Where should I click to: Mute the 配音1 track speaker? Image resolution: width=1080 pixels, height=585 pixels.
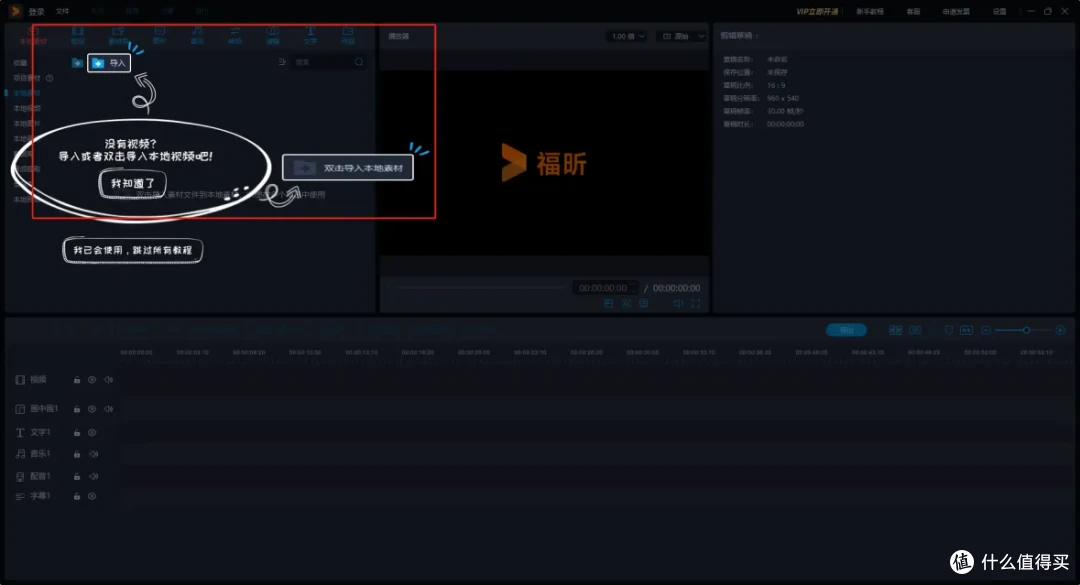click(94, 476)
